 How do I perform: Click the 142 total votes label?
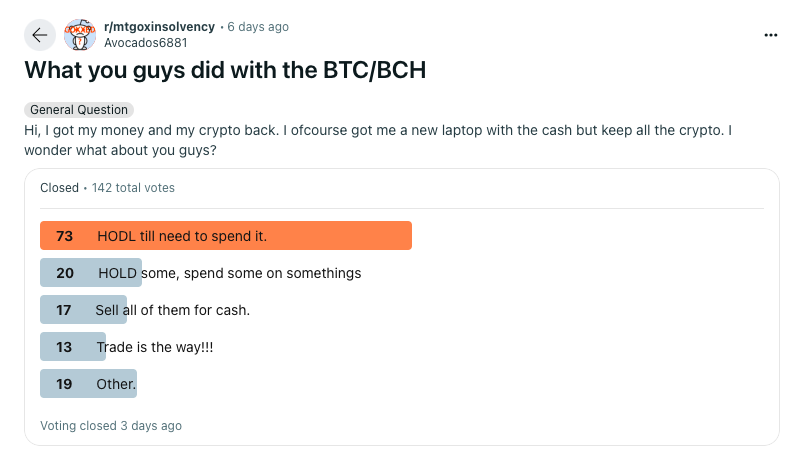pos(133,188)
